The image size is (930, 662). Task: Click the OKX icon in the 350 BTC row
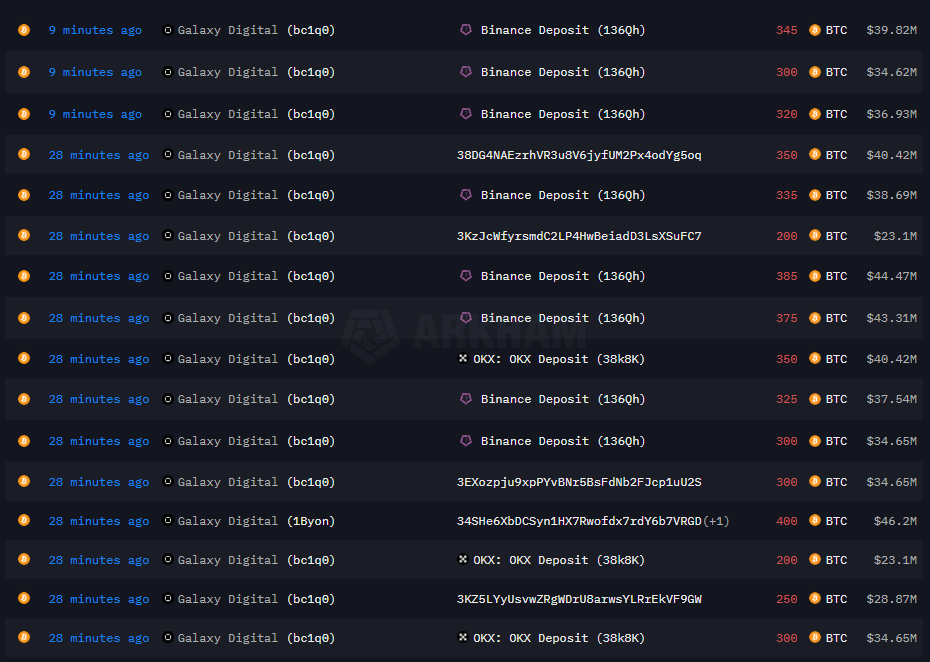coord(463,358)
